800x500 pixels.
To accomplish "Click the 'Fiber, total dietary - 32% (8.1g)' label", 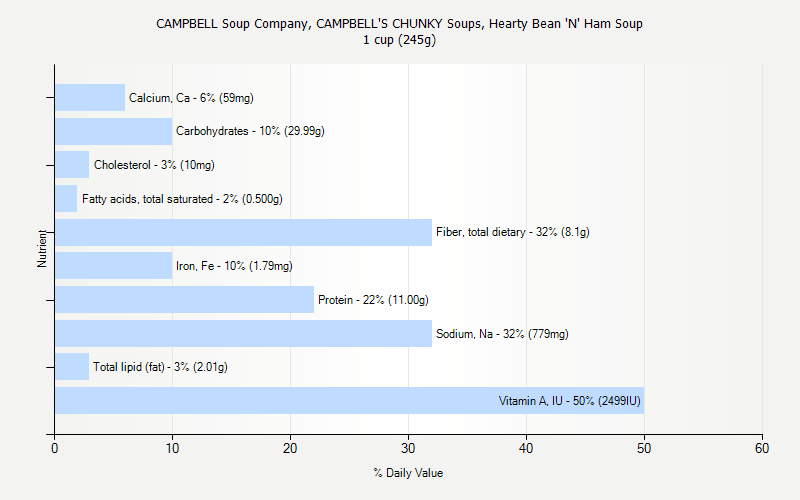I will click(512, 232).
